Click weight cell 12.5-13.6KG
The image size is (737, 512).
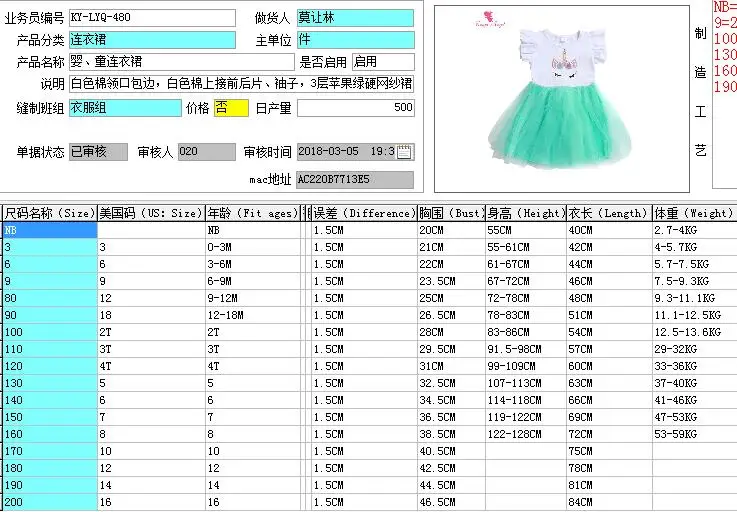(x=694, y=332)
